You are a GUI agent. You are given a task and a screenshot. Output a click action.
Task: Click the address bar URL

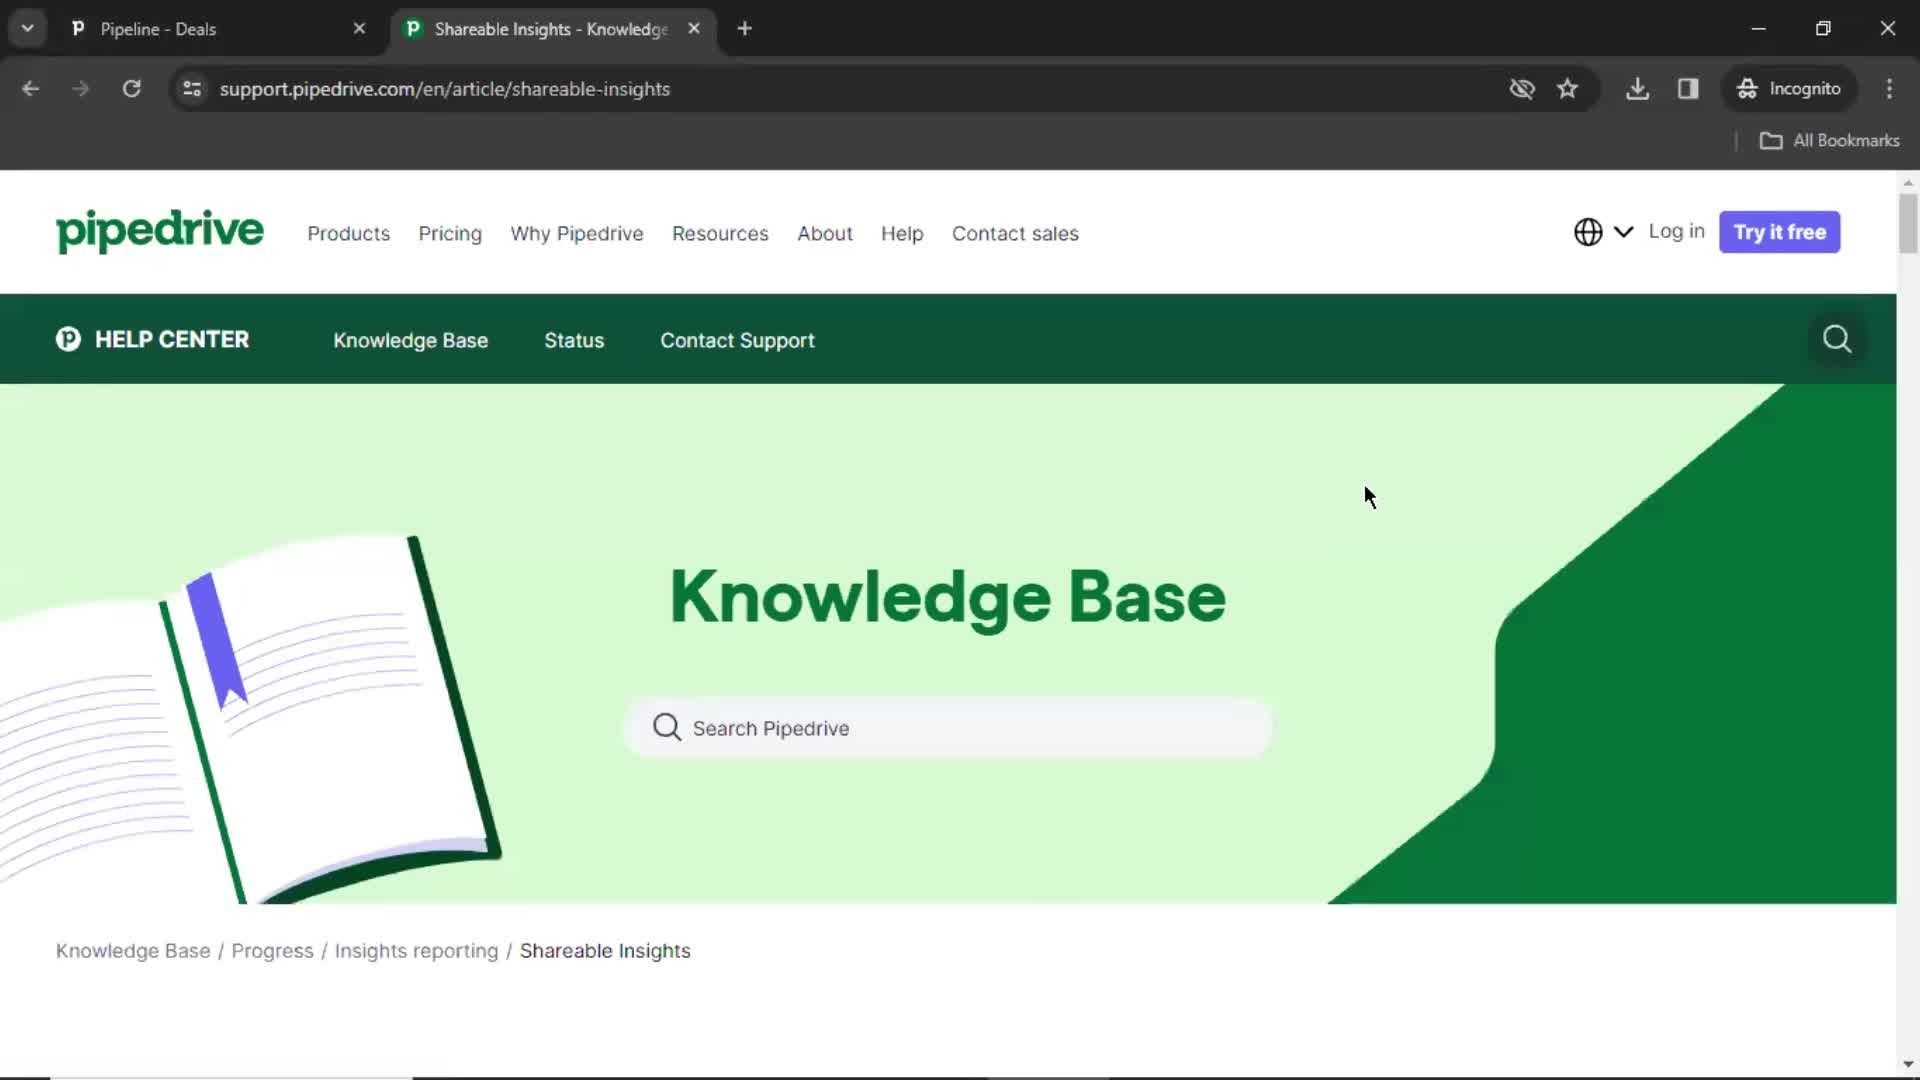point(445,89)
